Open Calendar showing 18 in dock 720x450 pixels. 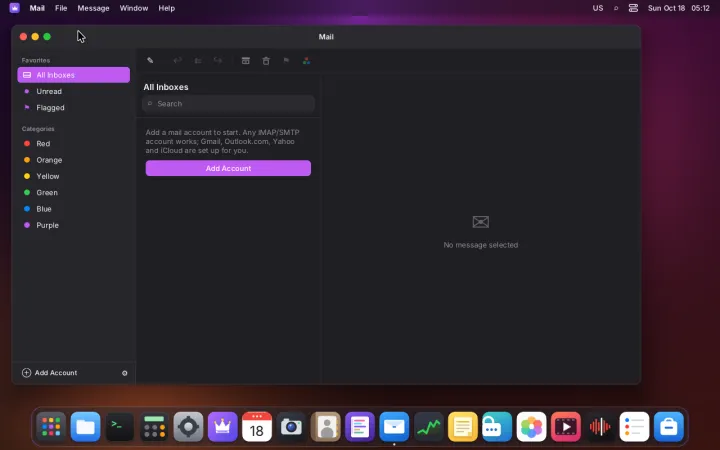257,427
